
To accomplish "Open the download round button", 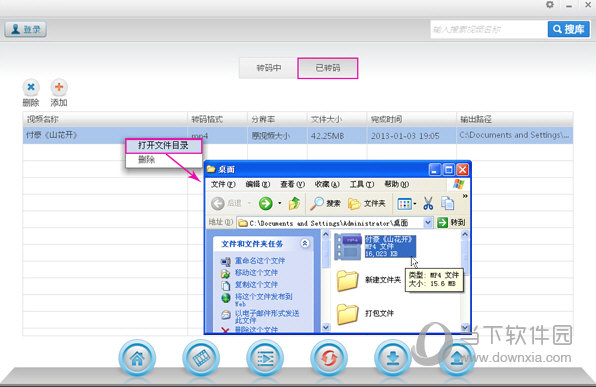I will [x=393, y=358].
